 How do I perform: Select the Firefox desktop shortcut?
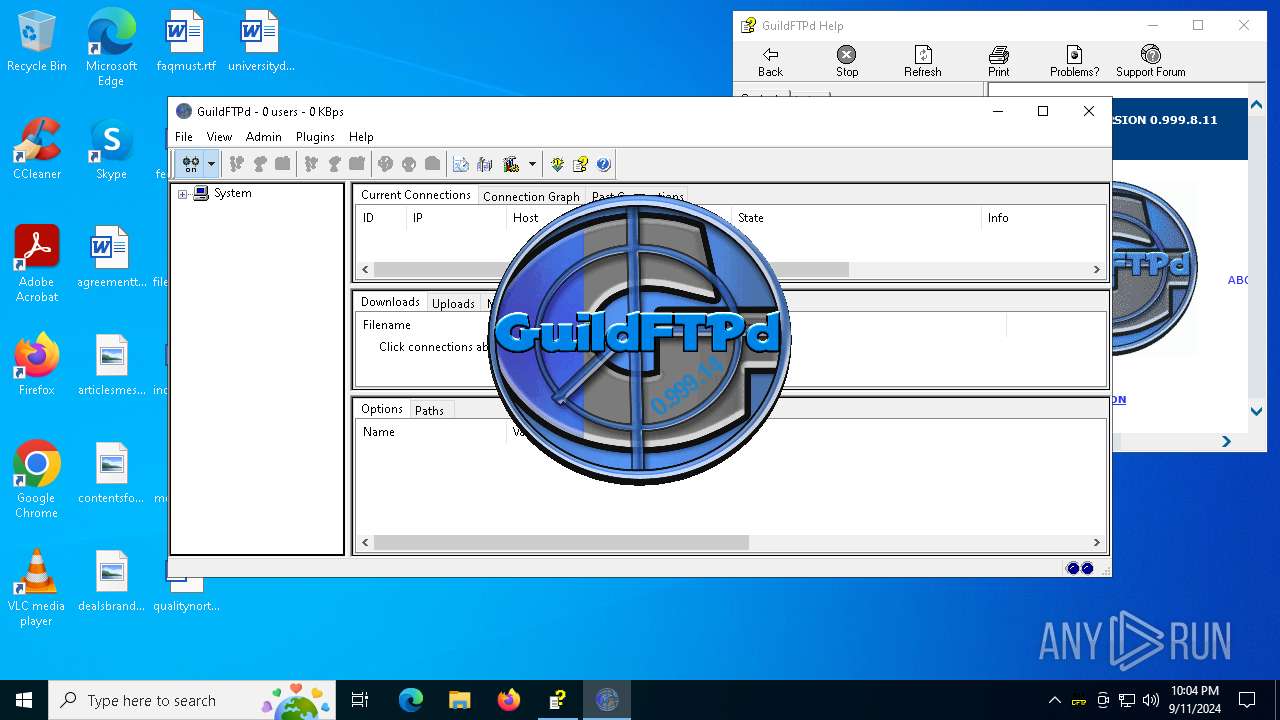click(37, 365)
